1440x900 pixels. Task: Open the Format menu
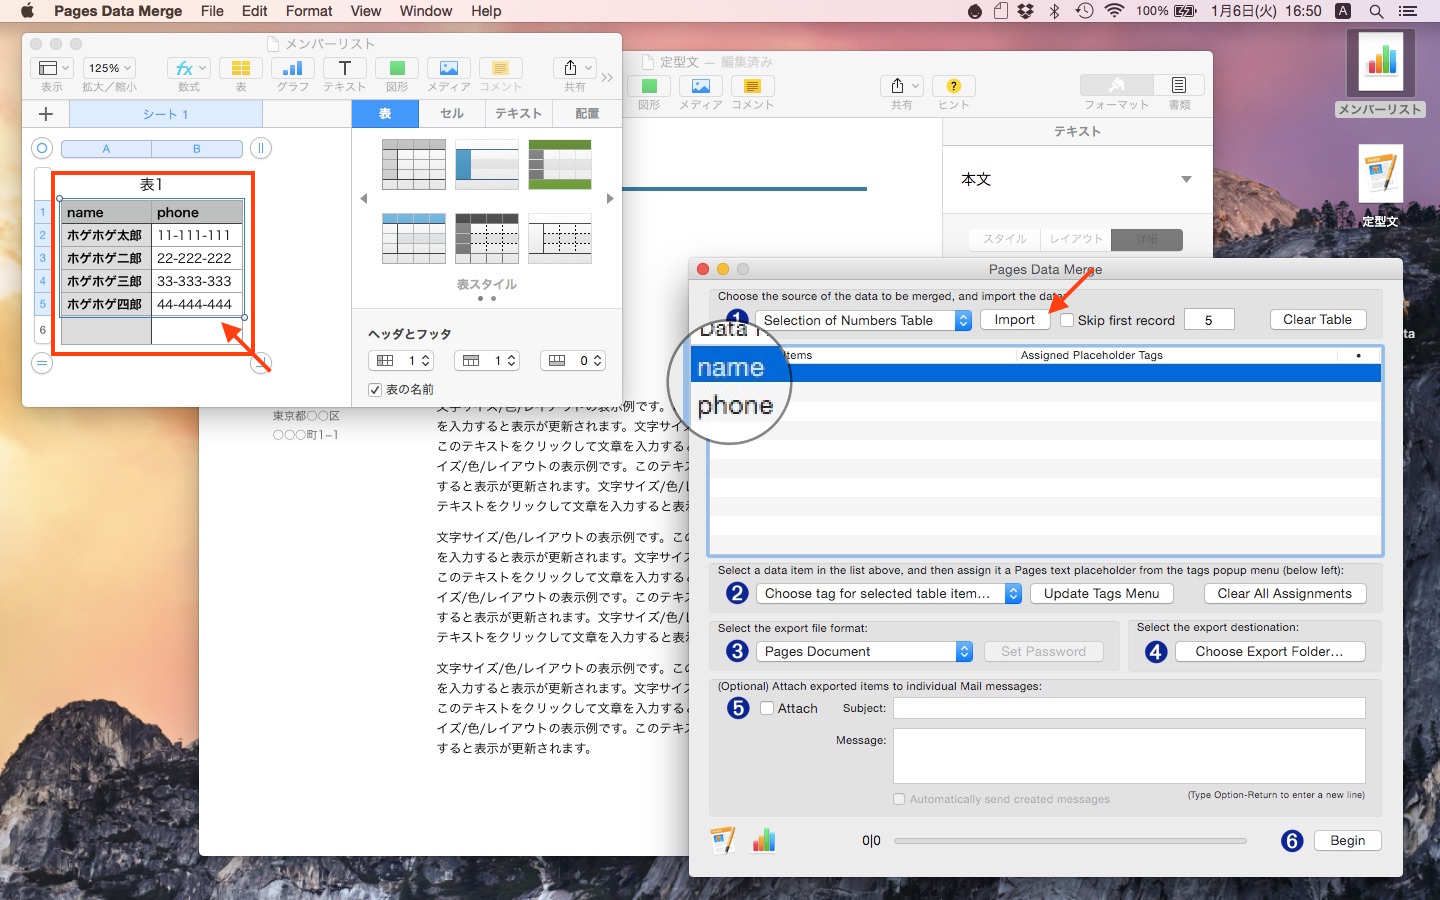point(309,11)
